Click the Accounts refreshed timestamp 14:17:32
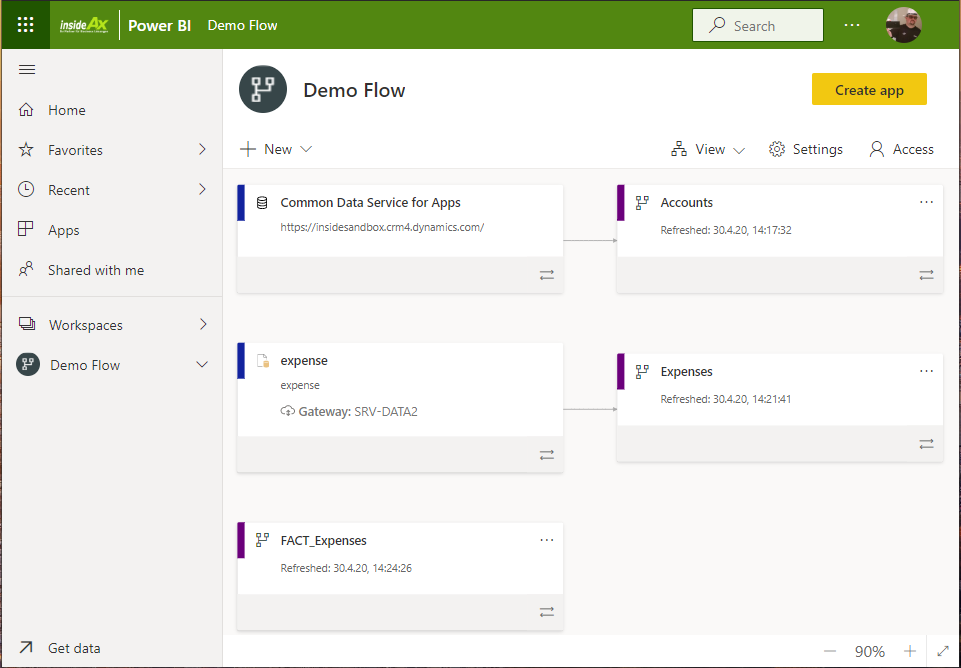This screenshot has width=961, height=668. coord(726,230)
